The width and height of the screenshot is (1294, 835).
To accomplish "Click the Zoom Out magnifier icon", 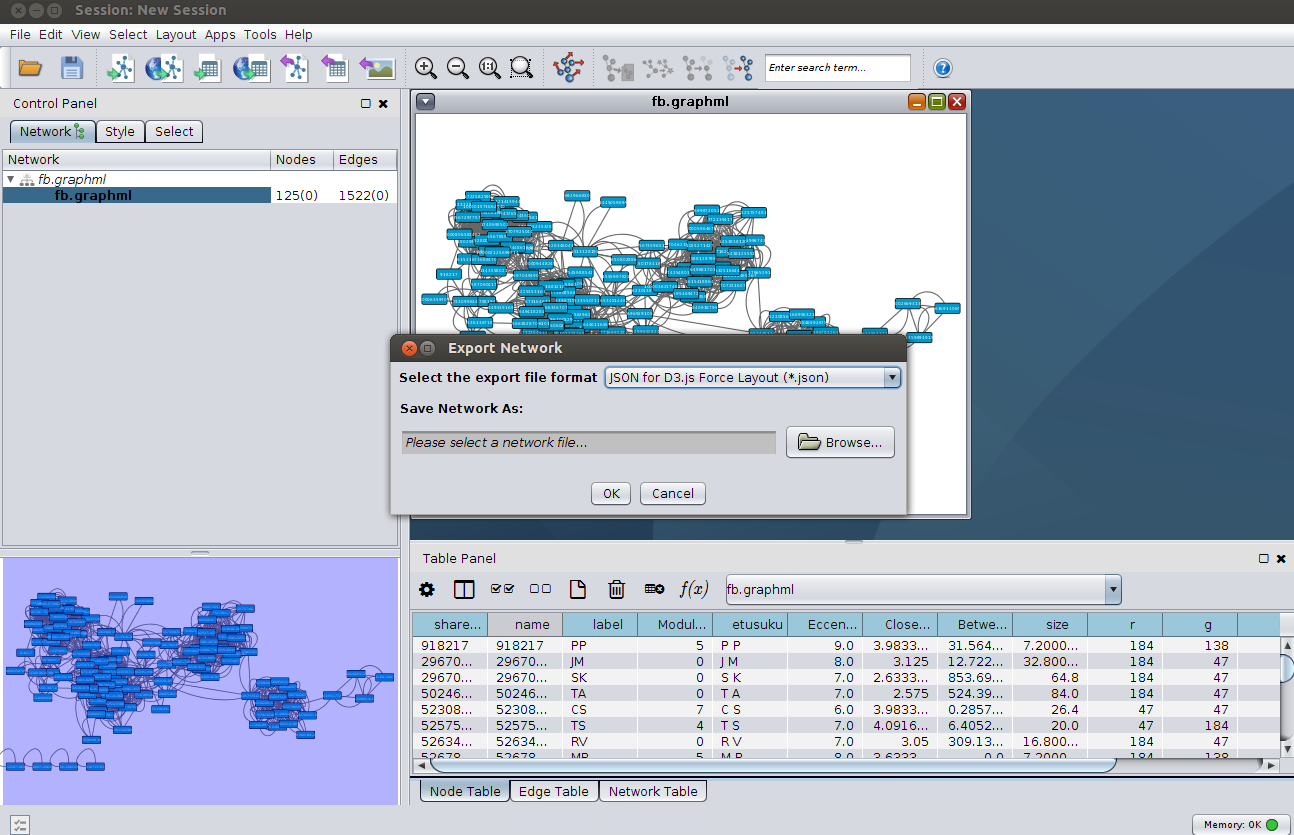I will point(458,68).
